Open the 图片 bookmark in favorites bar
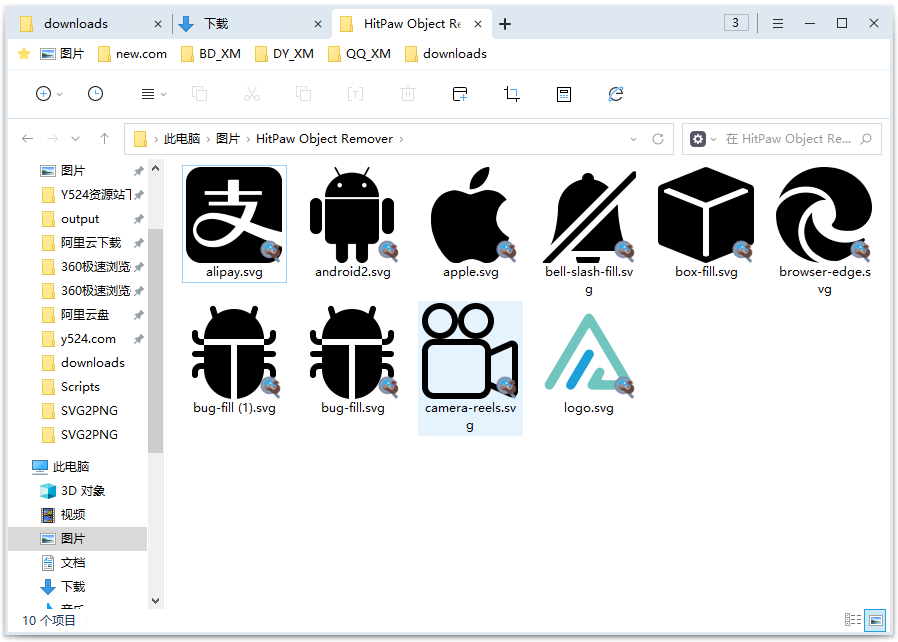This screenshot has height=642, width=898. 62,54
